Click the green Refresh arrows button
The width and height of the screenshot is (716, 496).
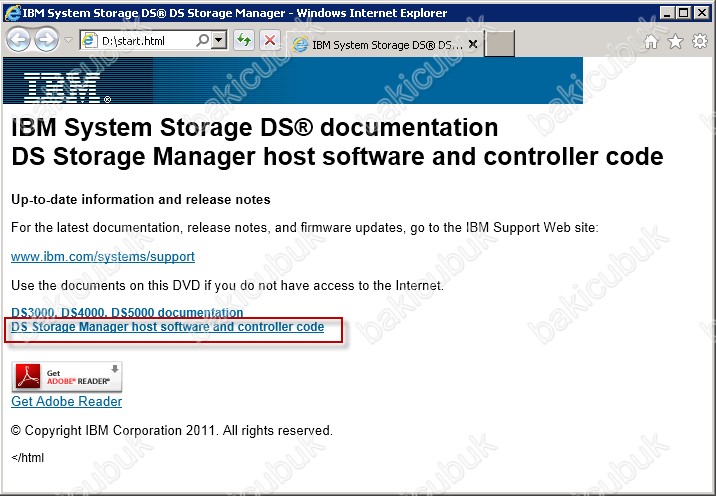tap(244, 41)
